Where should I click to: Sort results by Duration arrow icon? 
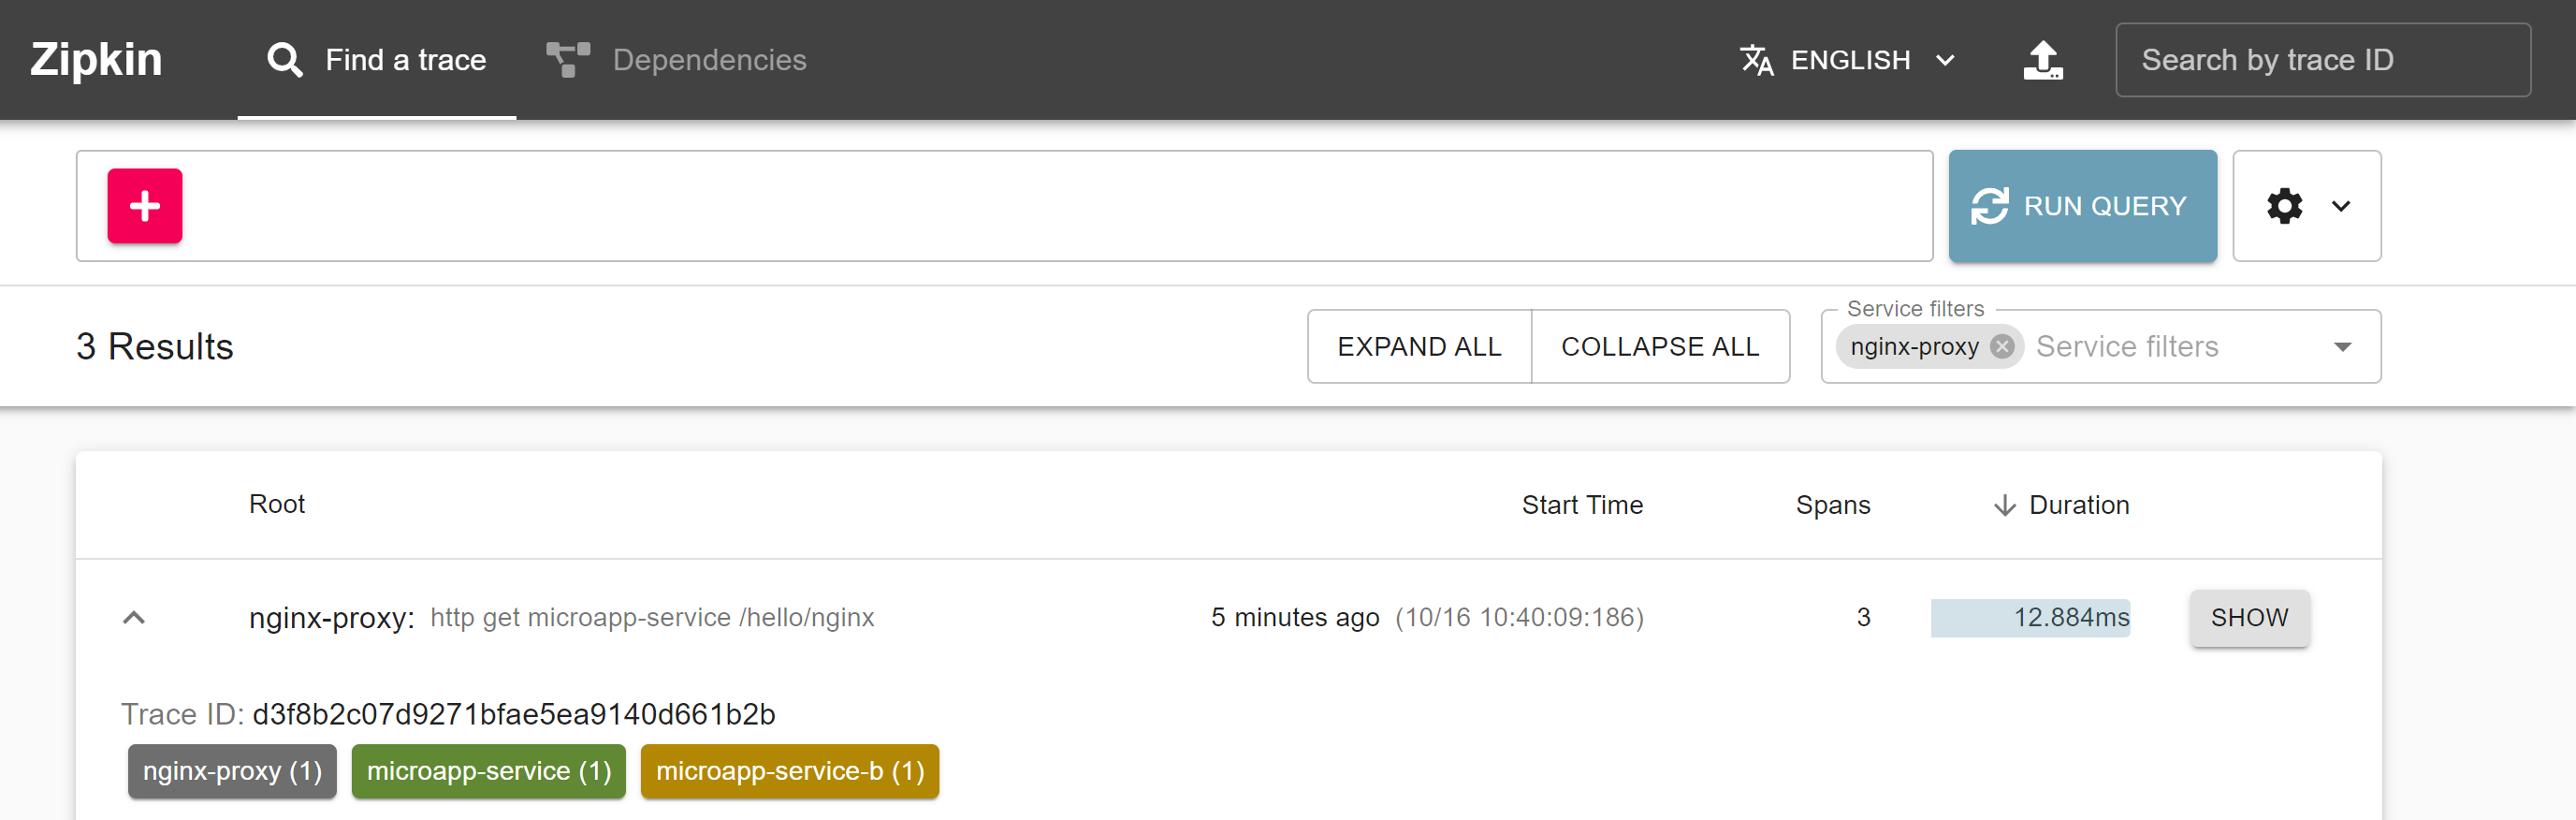tap(2004, 505)
